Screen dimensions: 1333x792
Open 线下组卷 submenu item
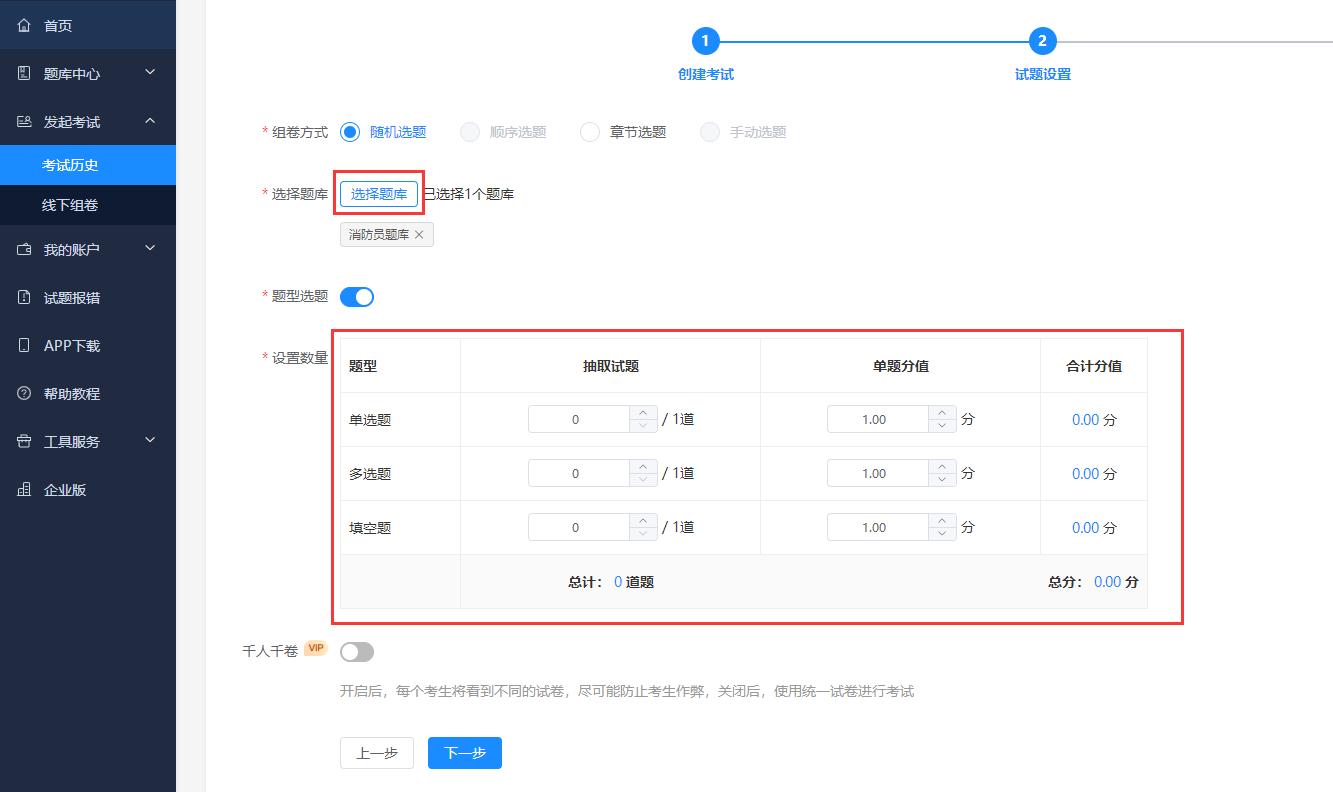(x=70, y=205)
